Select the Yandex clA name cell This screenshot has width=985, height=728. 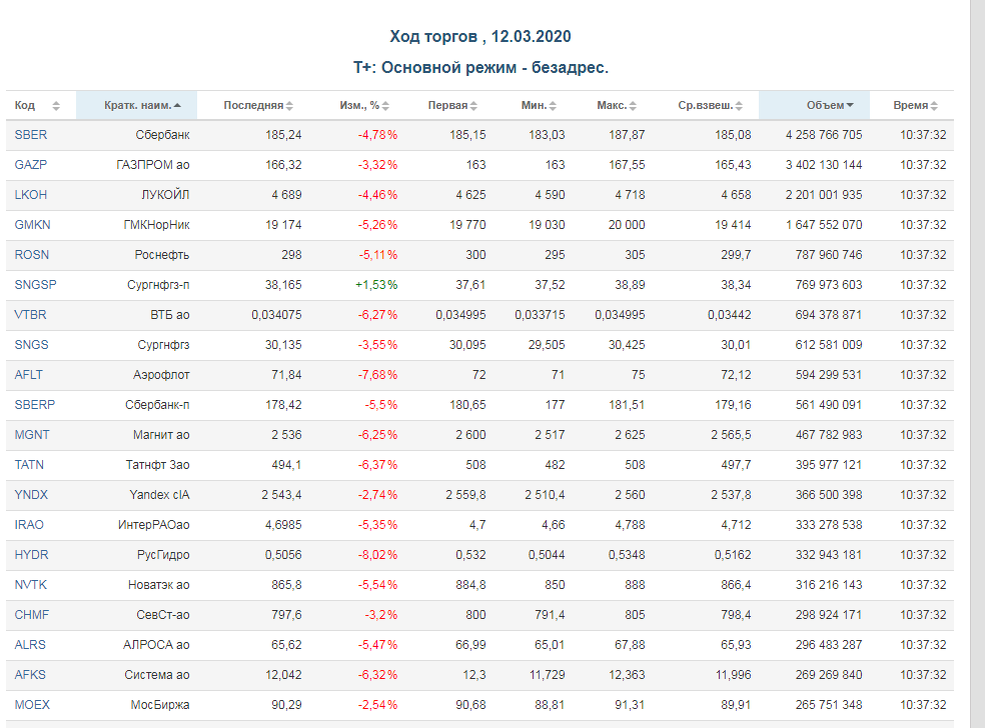pos(160,495)
